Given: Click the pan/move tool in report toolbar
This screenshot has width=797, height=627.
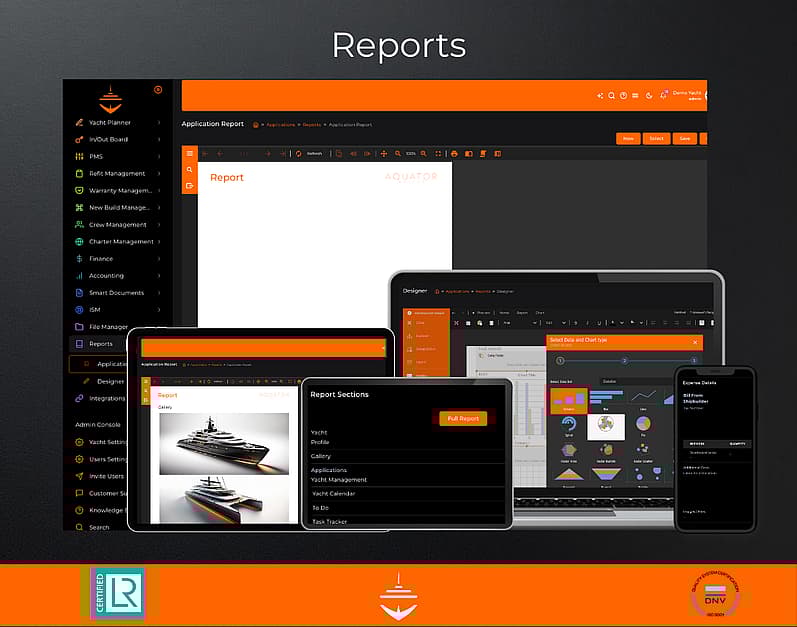Looking at the screenshot, I should pos(384,153).
